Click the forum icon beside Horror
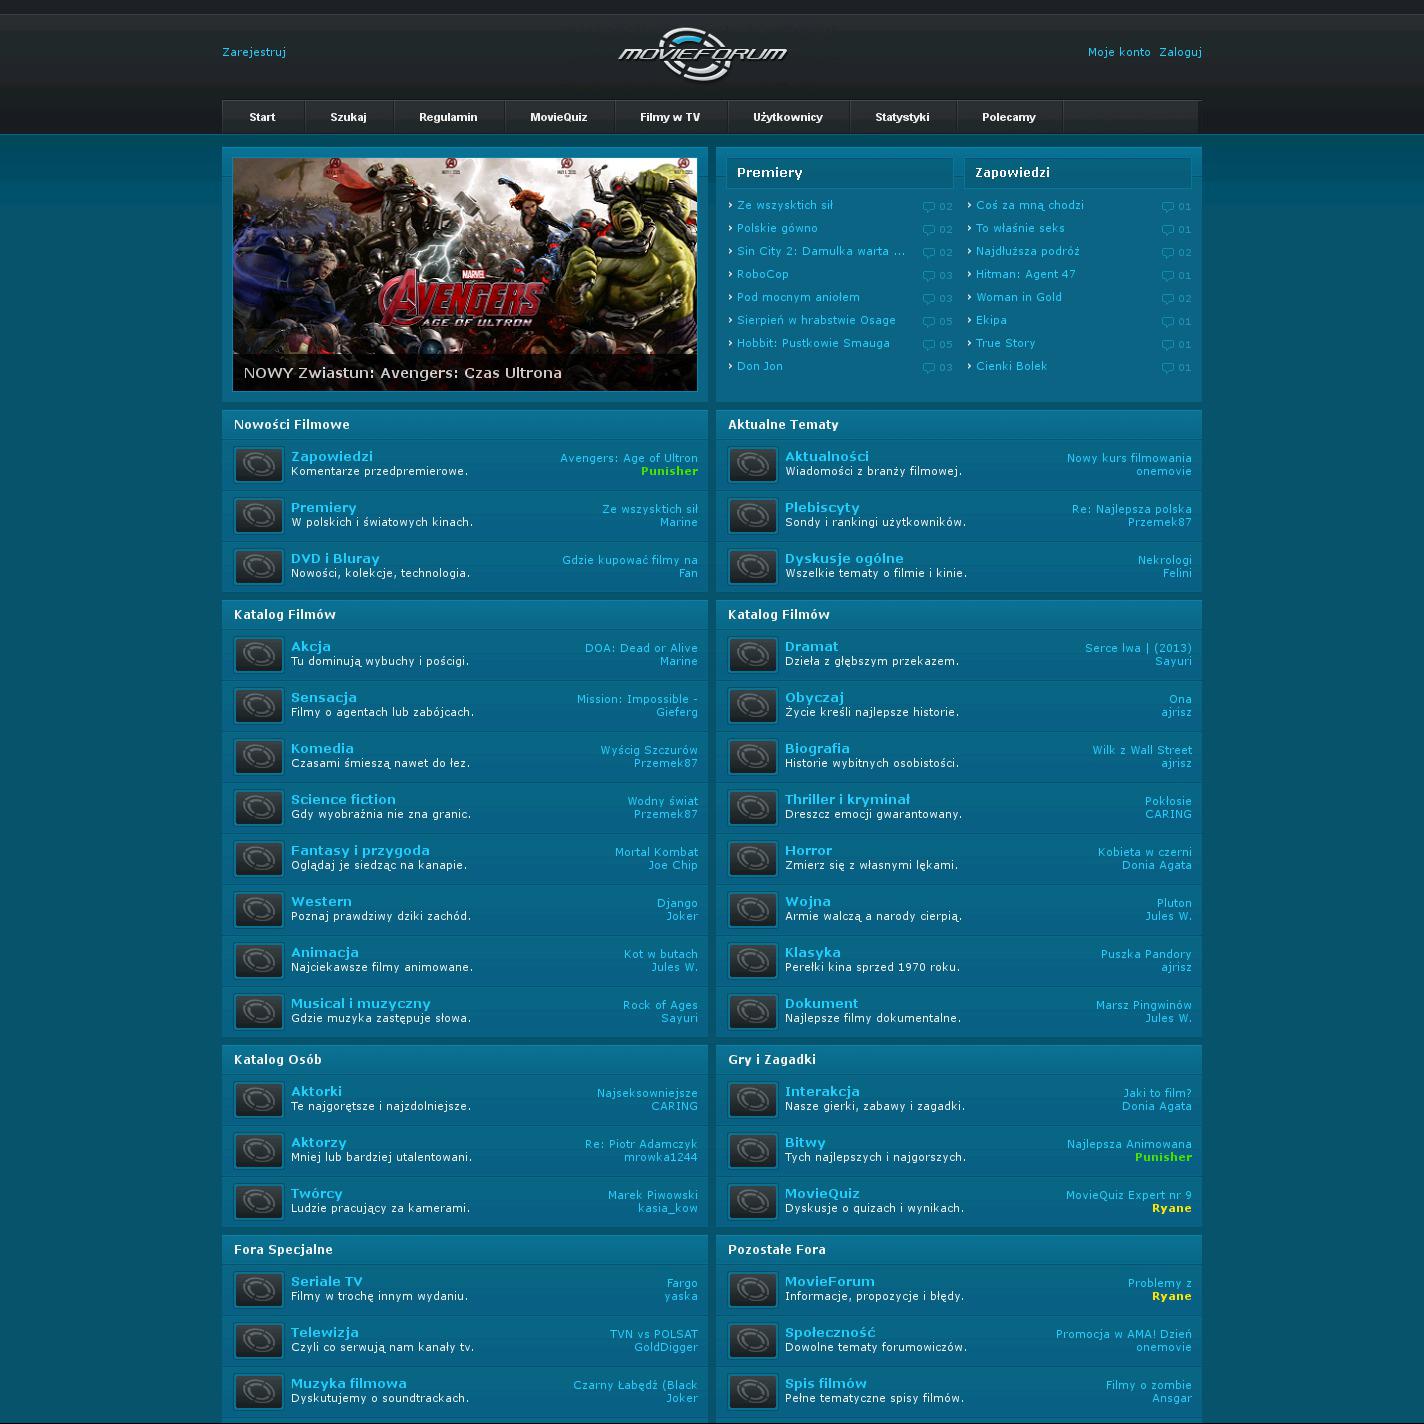Viewport: 1424px width, 1424px height. click(752, 859)
